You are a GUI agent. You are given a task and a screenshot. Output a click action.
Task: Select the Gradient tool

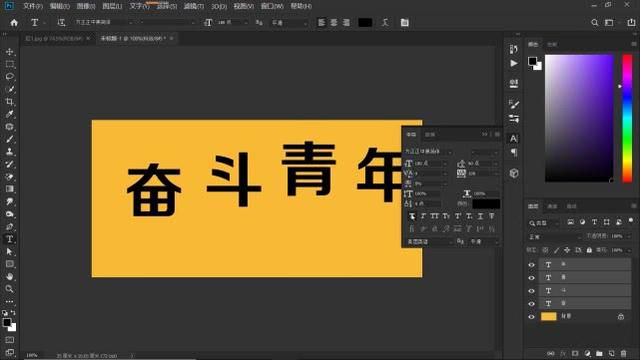click(x=10, y=189)
